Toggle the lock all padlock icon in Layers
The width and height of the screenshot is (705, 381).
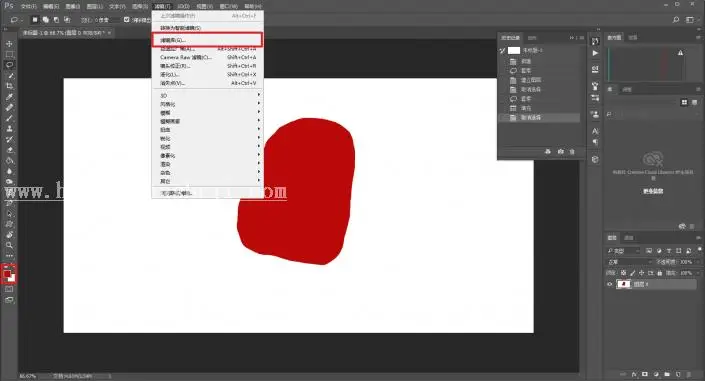pos(659,273)
